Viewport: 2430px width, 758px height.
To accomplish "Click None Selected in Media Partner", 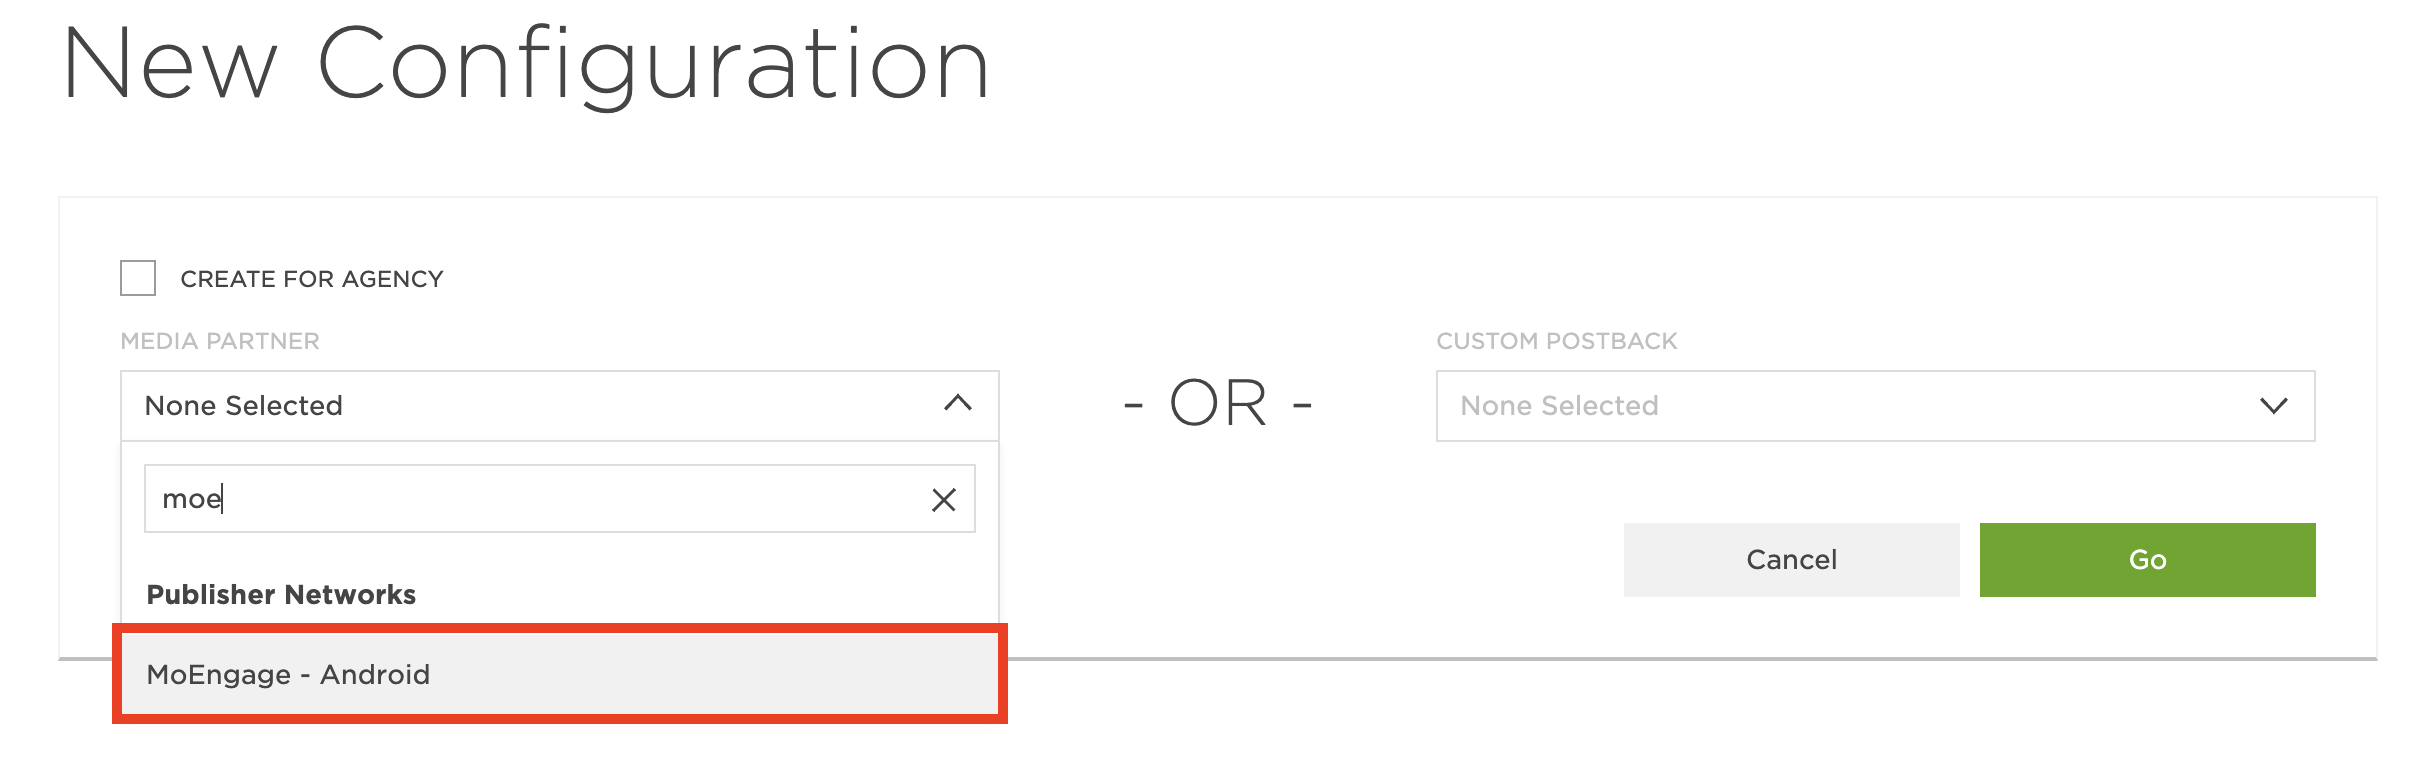I will (244, 406).
